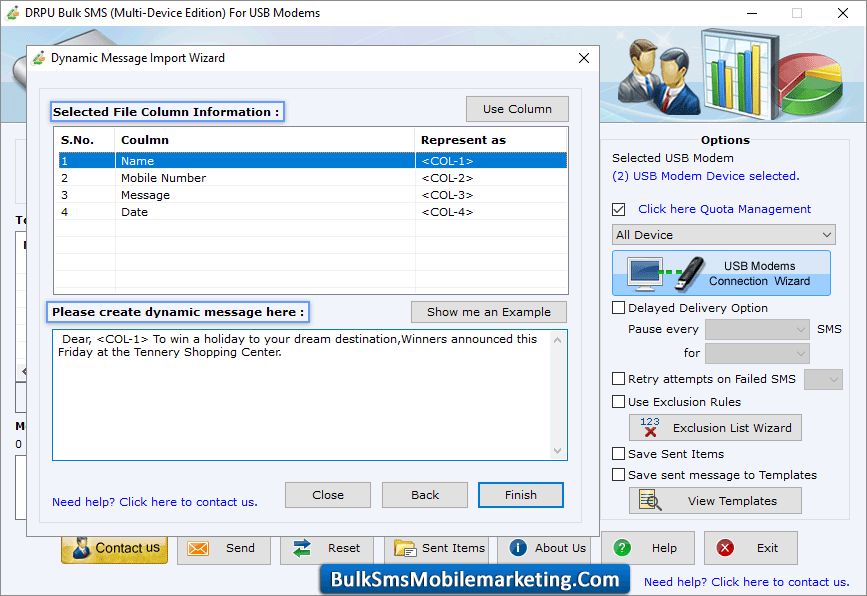Screen dimensions: 867x596
Task: Click the businessmen banner image
Action: 659,76
